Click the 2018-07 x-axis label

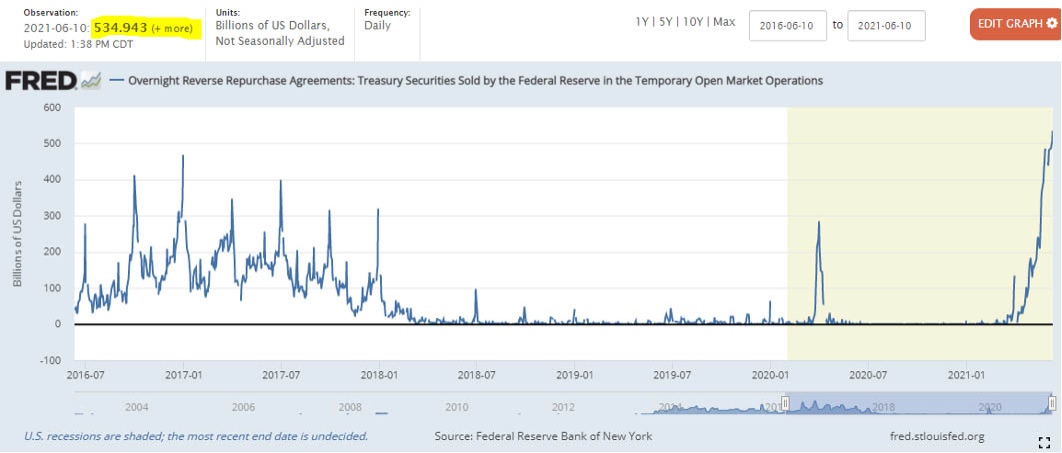(x=476, y=374)
